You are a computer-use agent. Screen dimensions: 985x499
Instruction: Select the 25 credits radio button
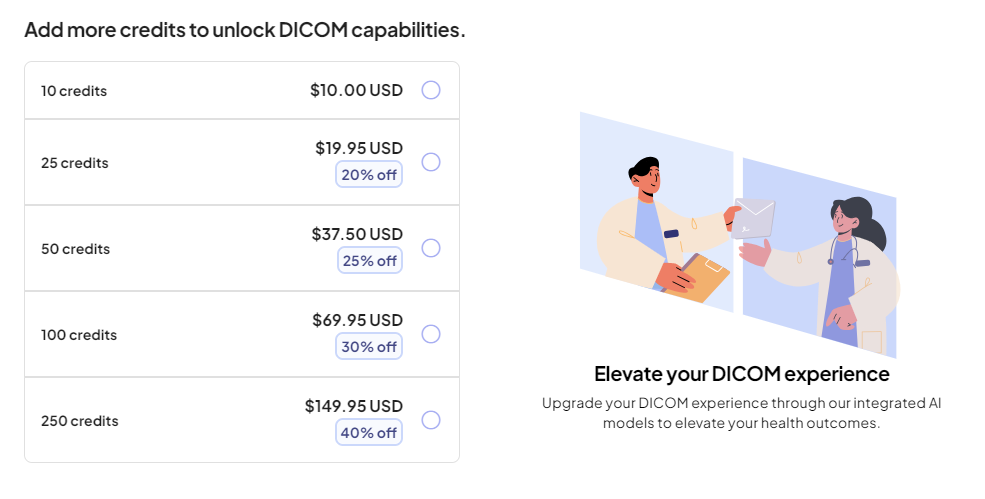tap(431, 162)
